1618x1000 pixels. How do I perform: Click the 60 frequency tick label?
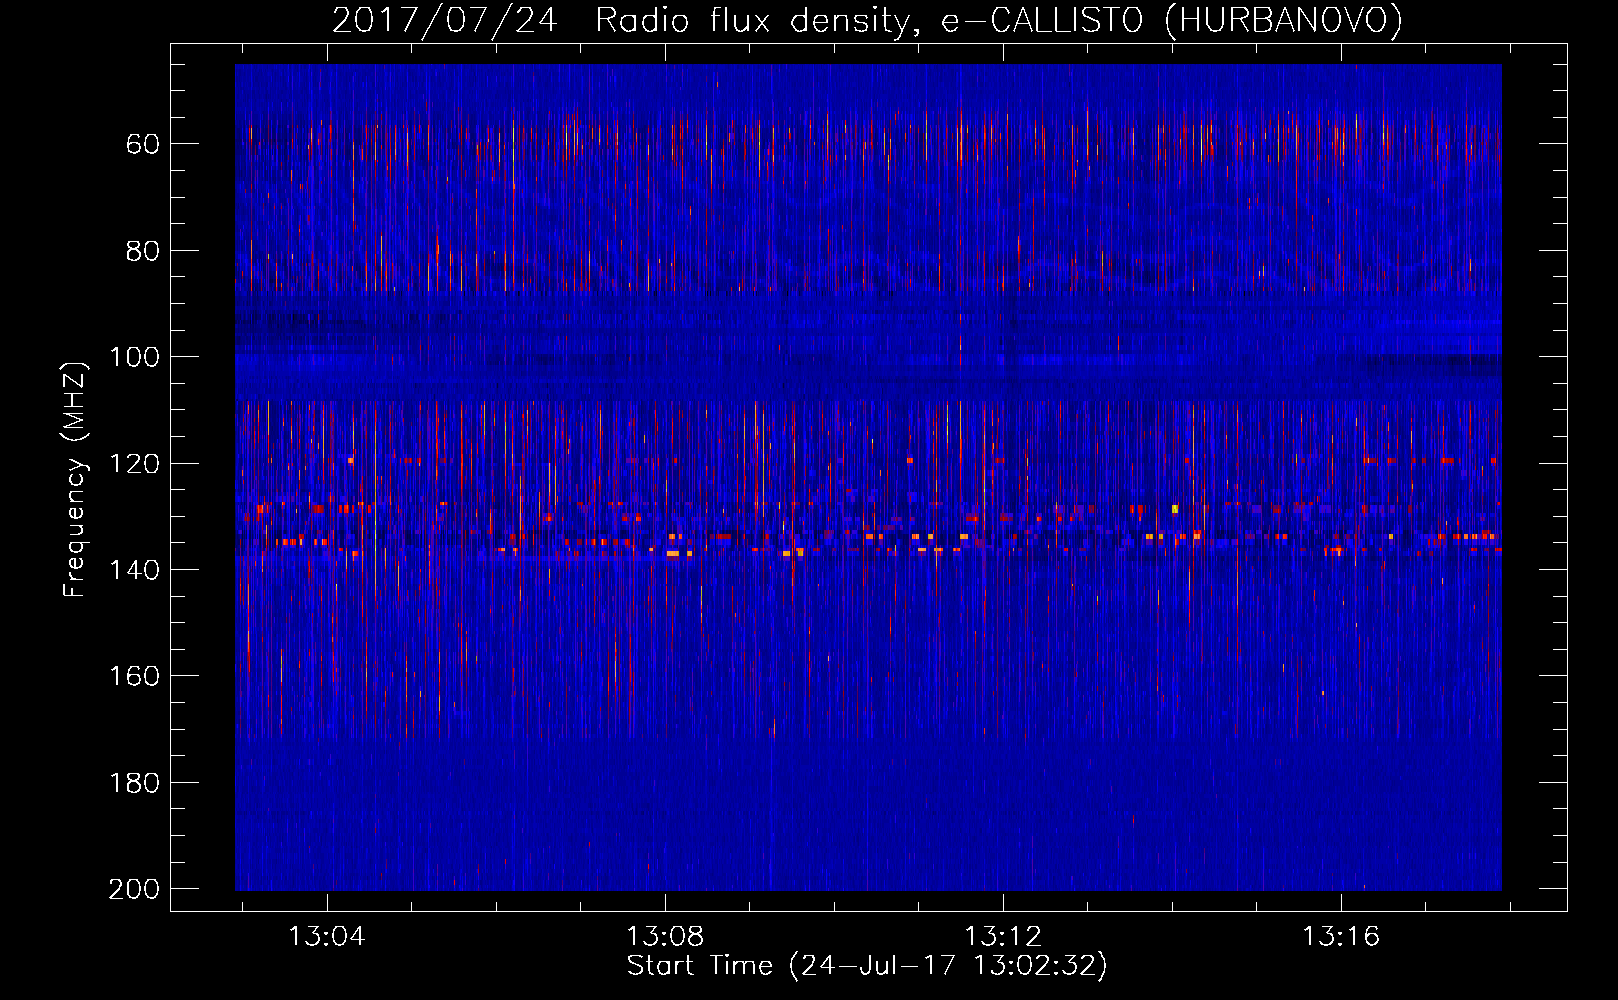tap(143, 144)
